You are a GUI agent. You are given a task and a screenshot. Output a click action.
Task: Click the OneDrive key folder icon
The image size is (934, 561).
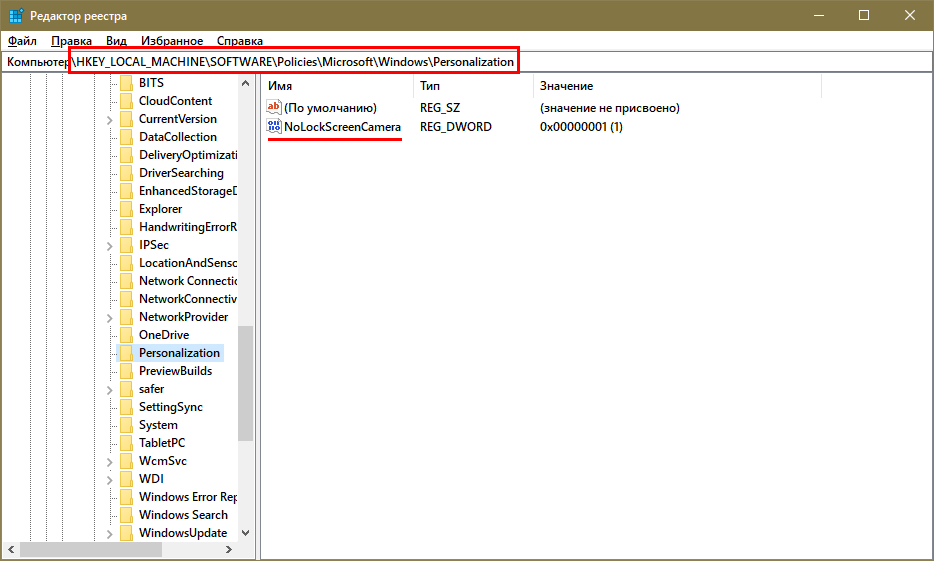(x=126, y=335)
